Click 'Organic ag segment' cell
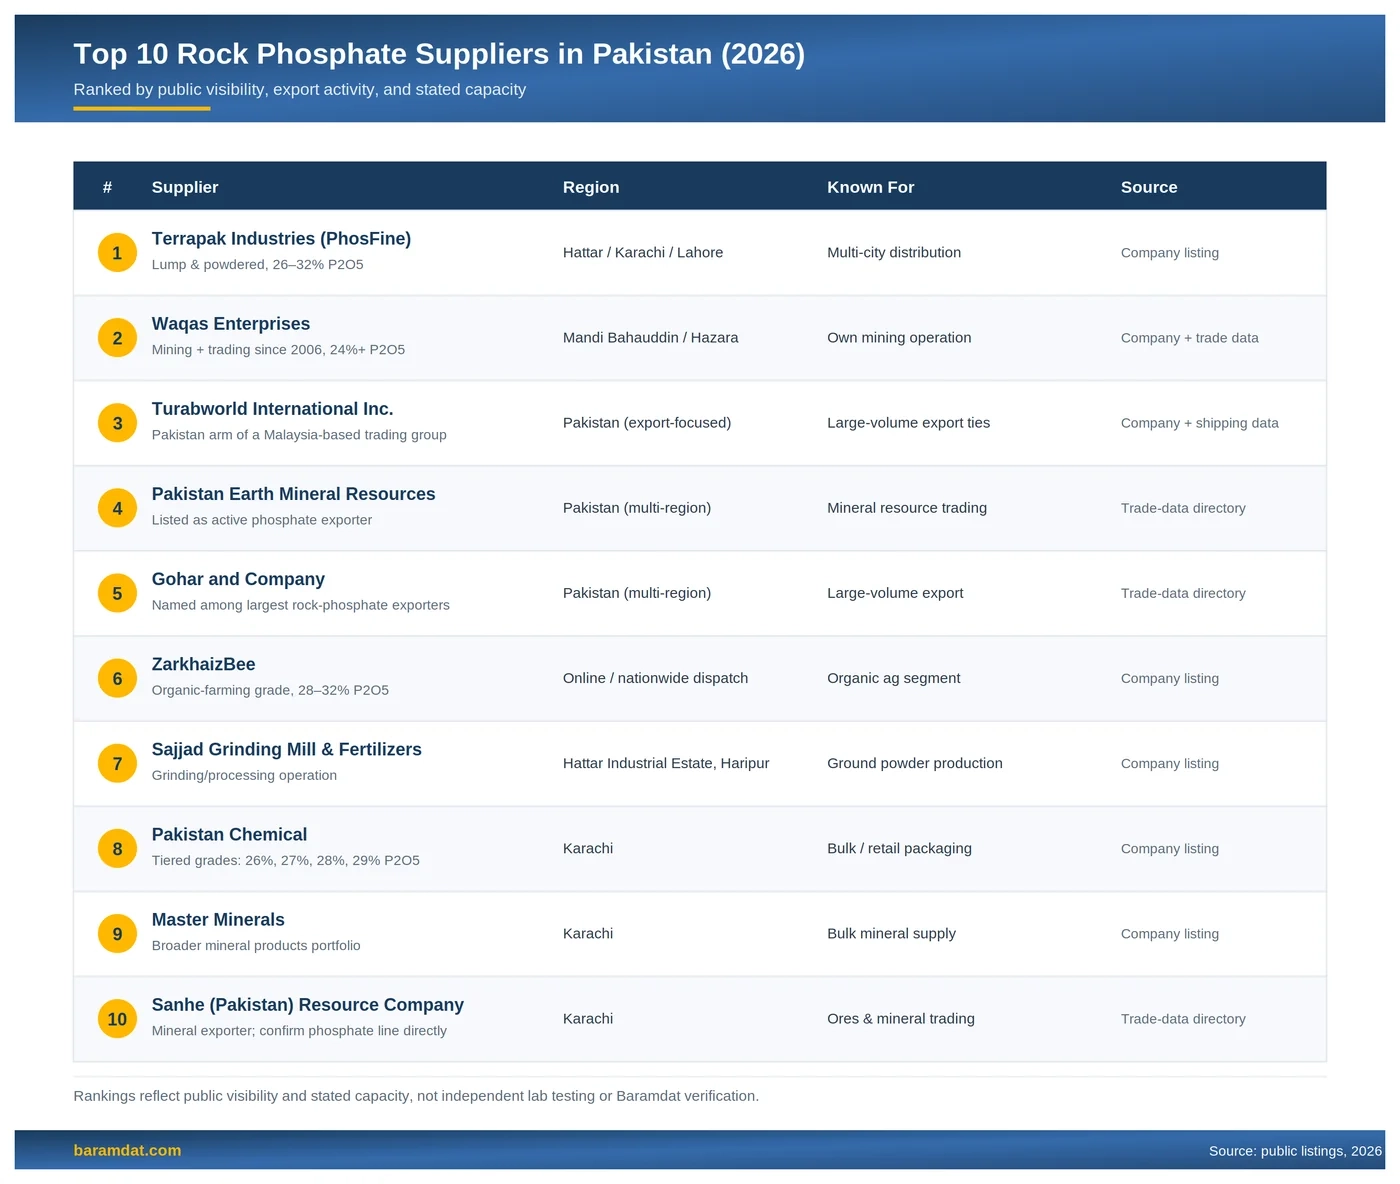This screenshot has width=1400, height=1184. pos(893,677)
